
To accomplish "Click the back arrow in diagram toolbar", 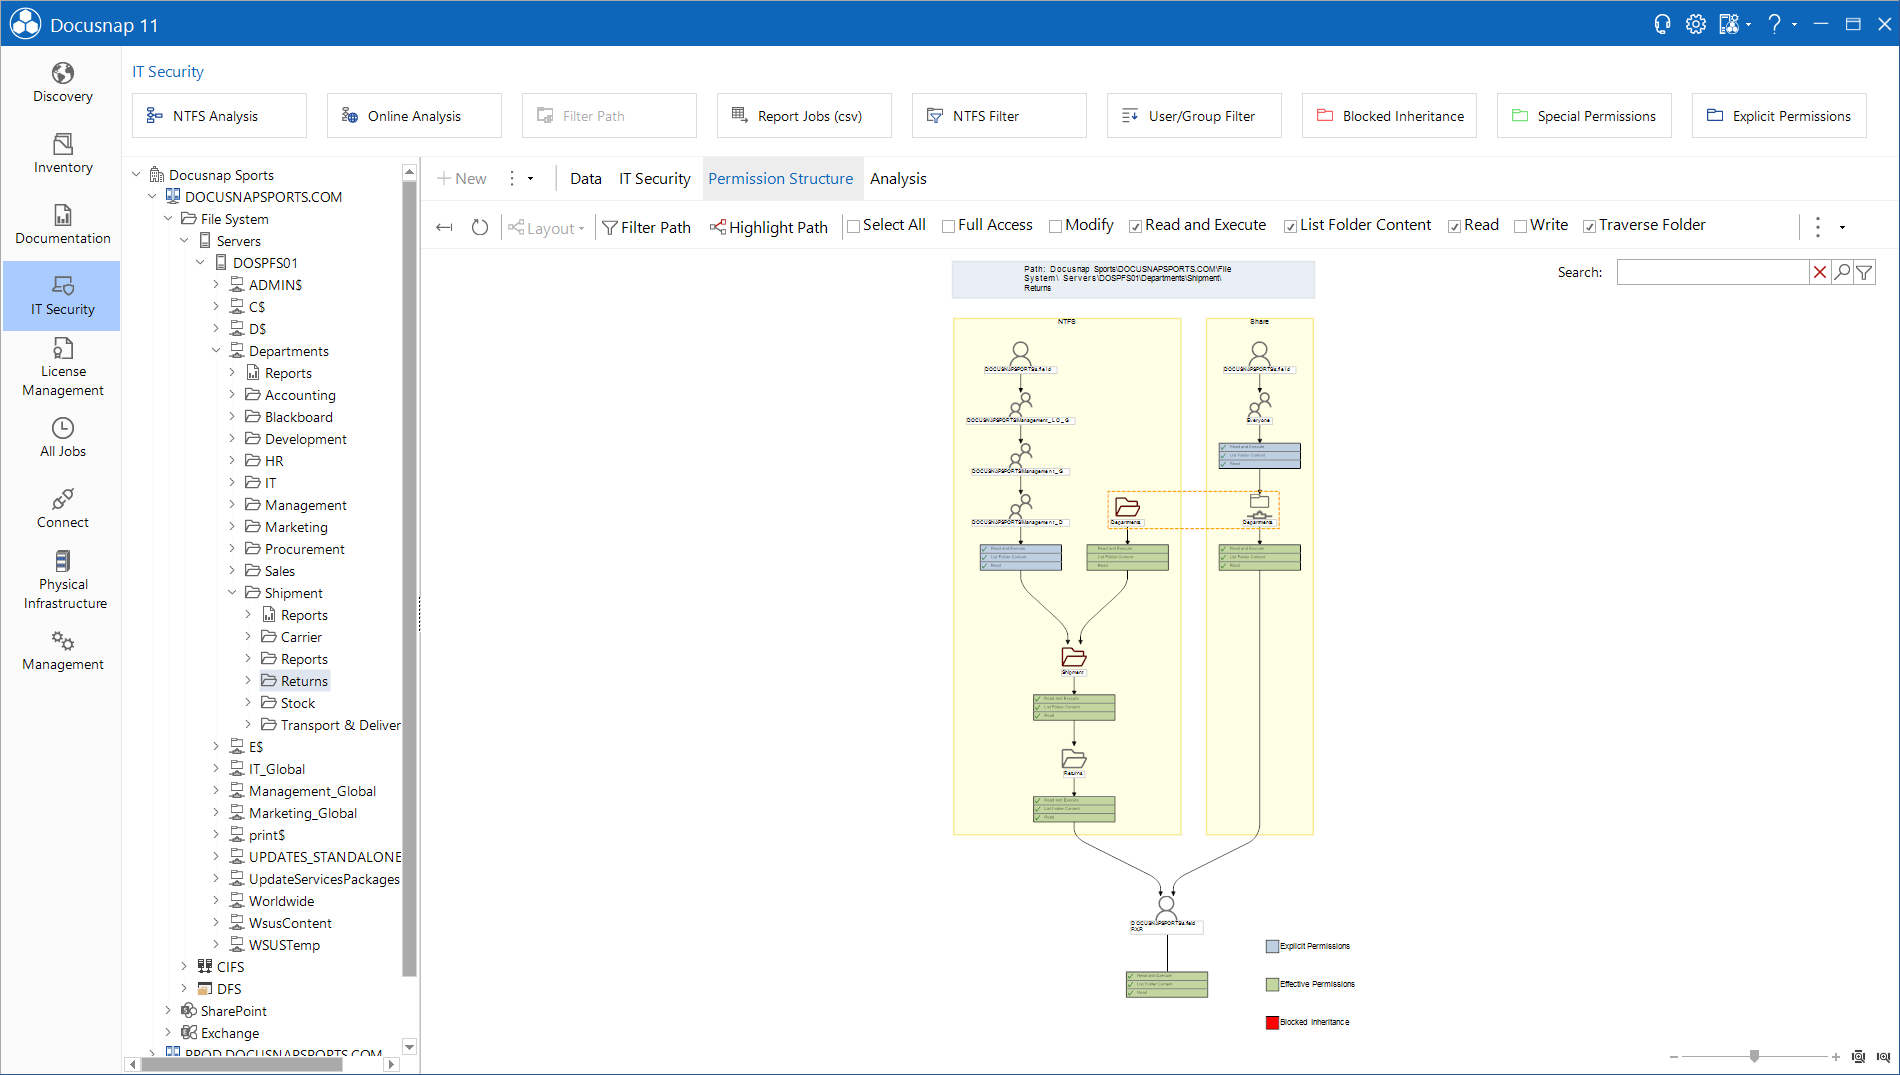I will (x=445, y=227).
